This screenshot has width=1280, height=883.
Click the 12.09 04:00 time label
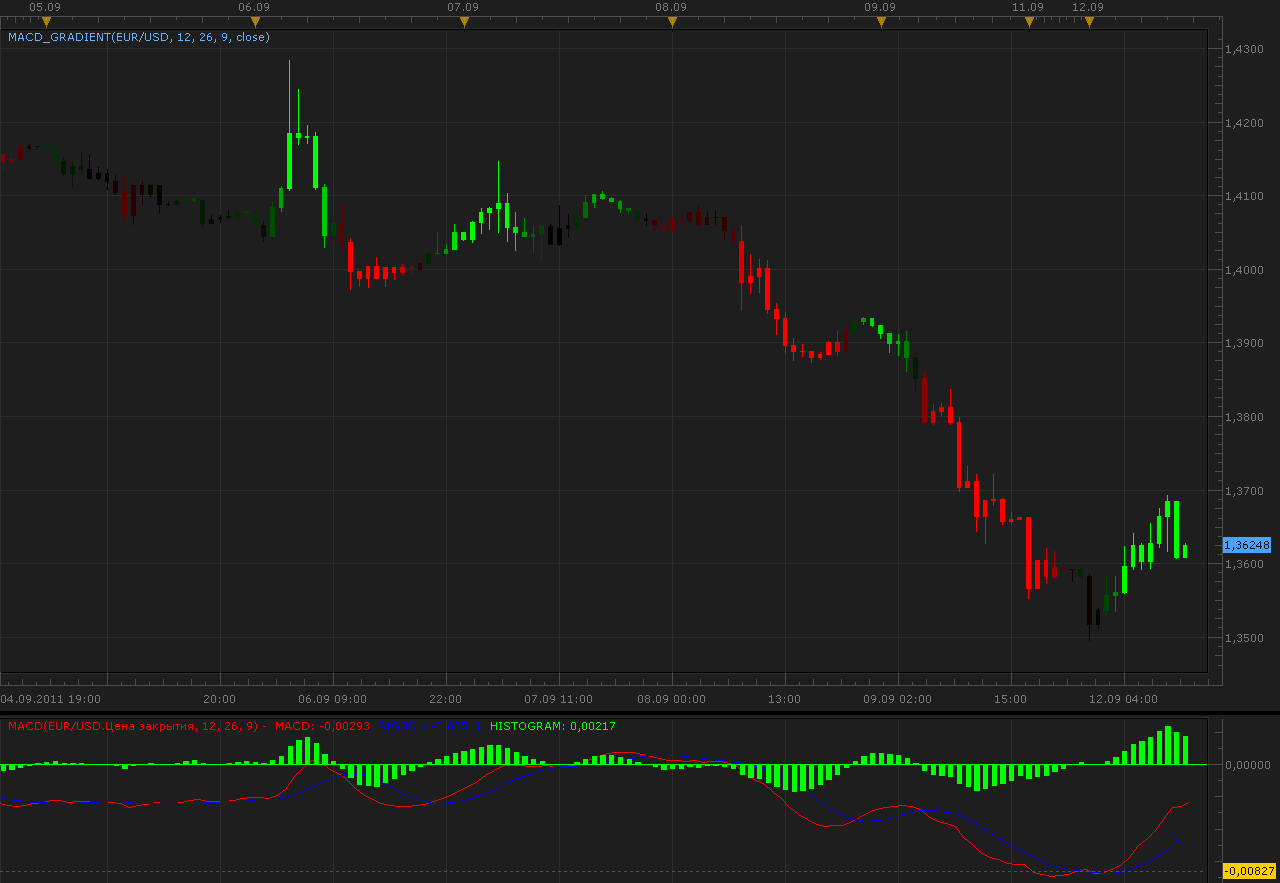click(1124, 699)
